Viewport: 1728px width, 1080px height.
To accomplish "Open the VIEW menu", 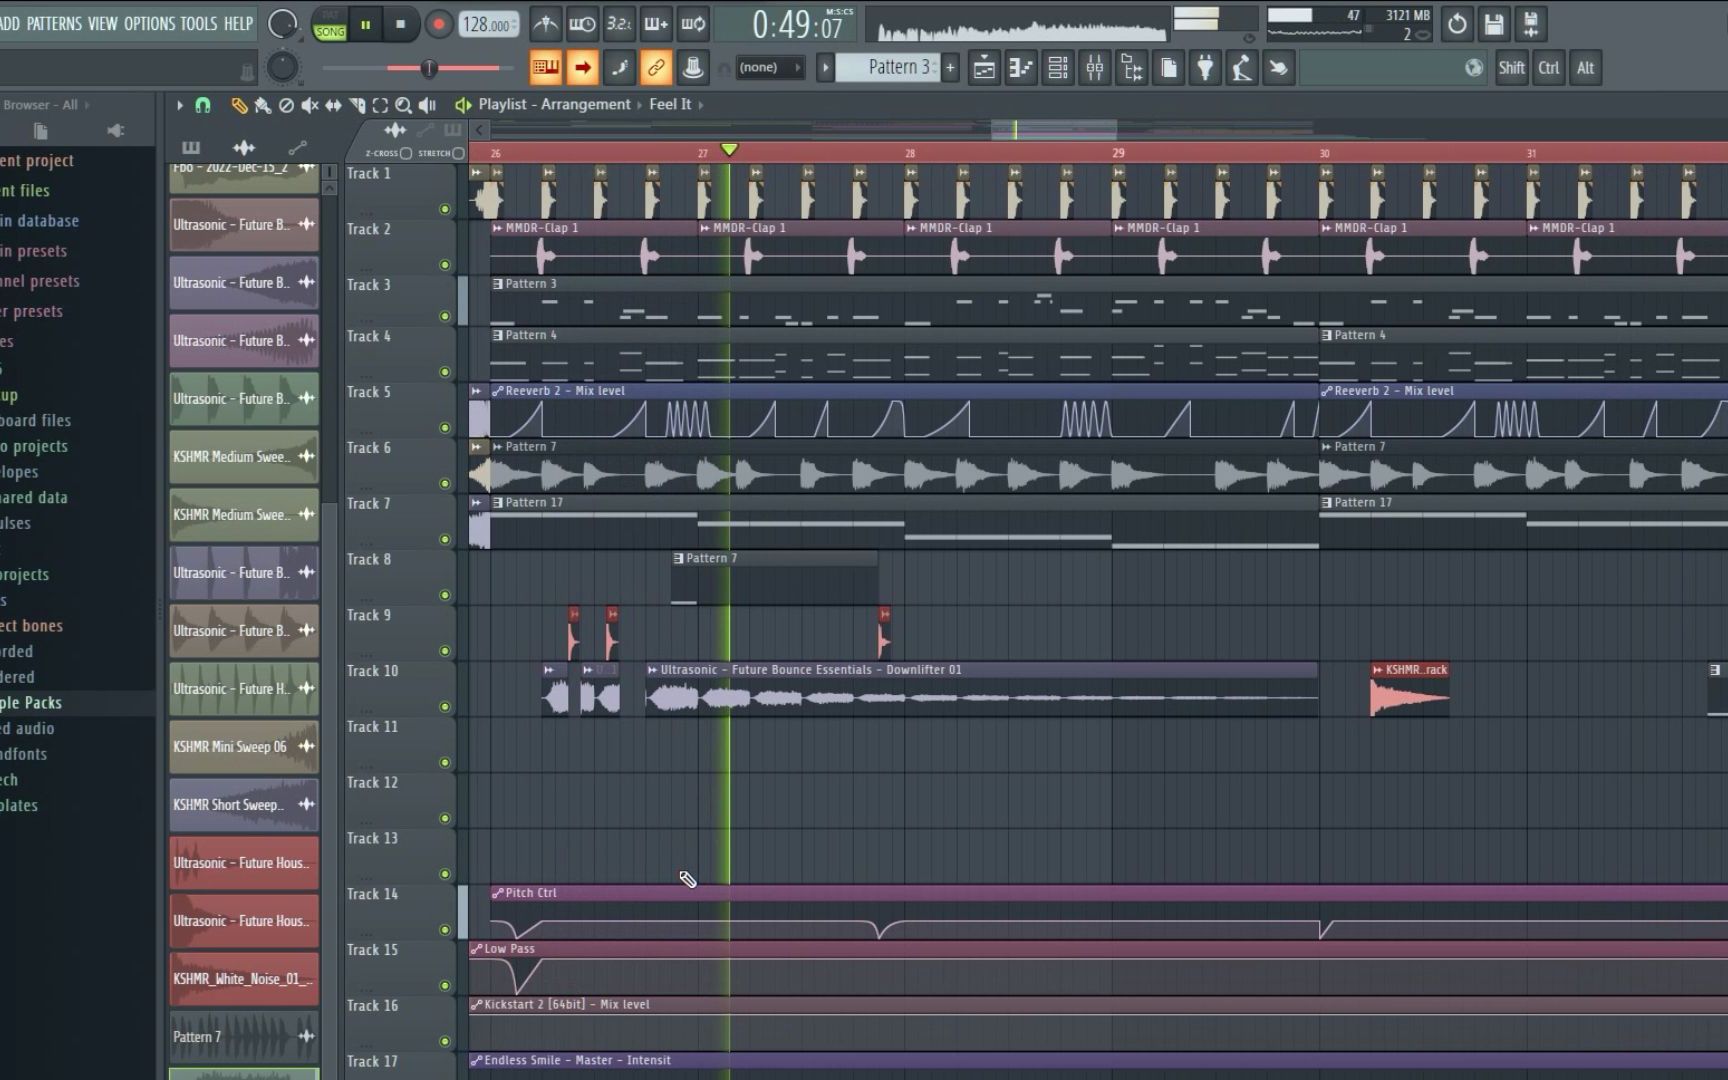I will pos(102,23).
